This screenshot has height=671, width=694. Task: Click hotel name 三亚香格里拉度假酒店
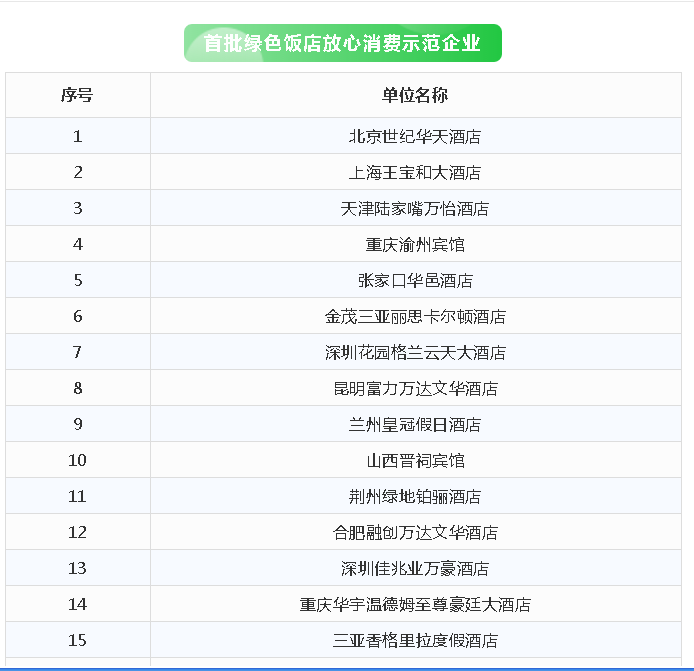pos(415,640)
